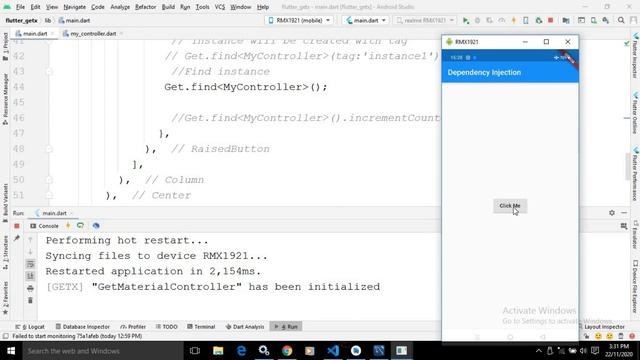Open Favorites side panel
The image size is (640, 360).
(5, 298)
